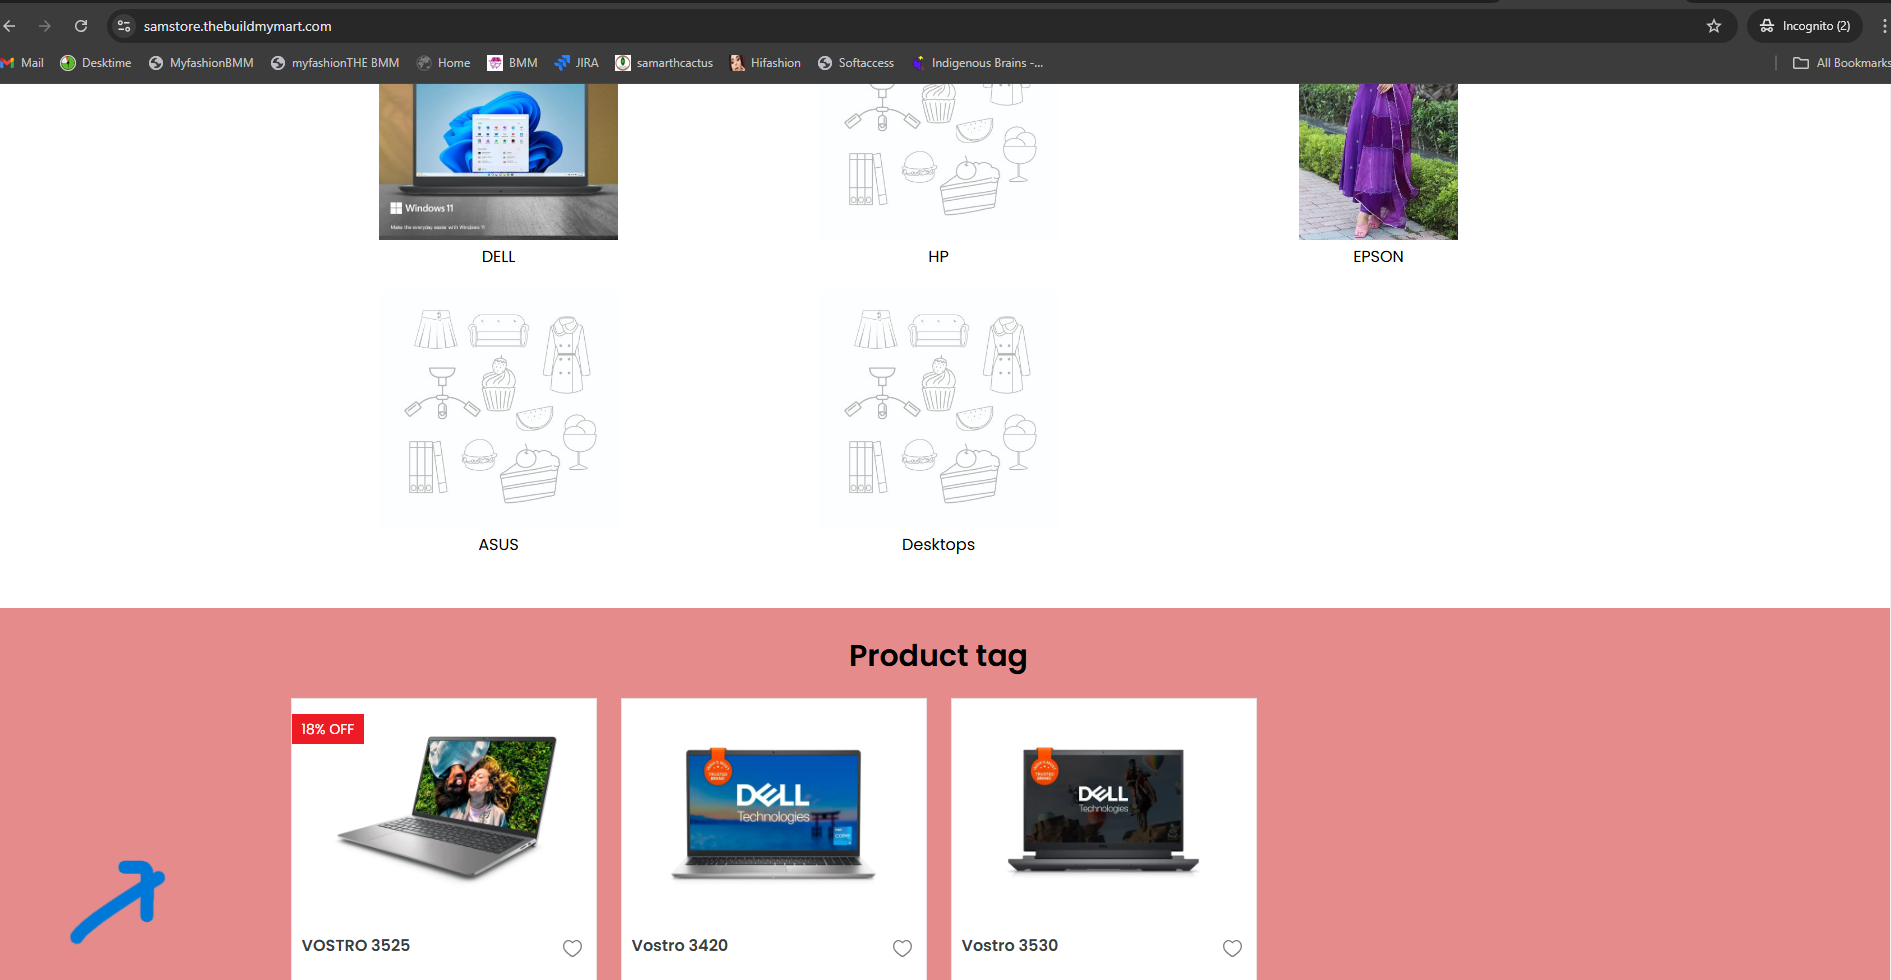The image size is (1891, 980).
Task: Open the Vostro 3530 product image
Action: tap(1104, 810)
